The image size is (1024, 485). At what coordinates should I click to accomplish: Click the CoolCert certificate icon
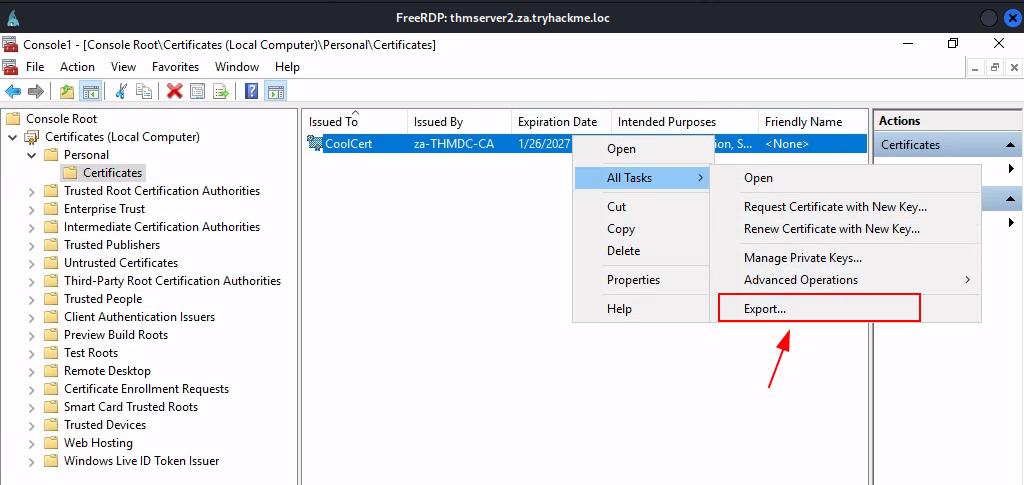pyautogui.click(x=315, y=144)
